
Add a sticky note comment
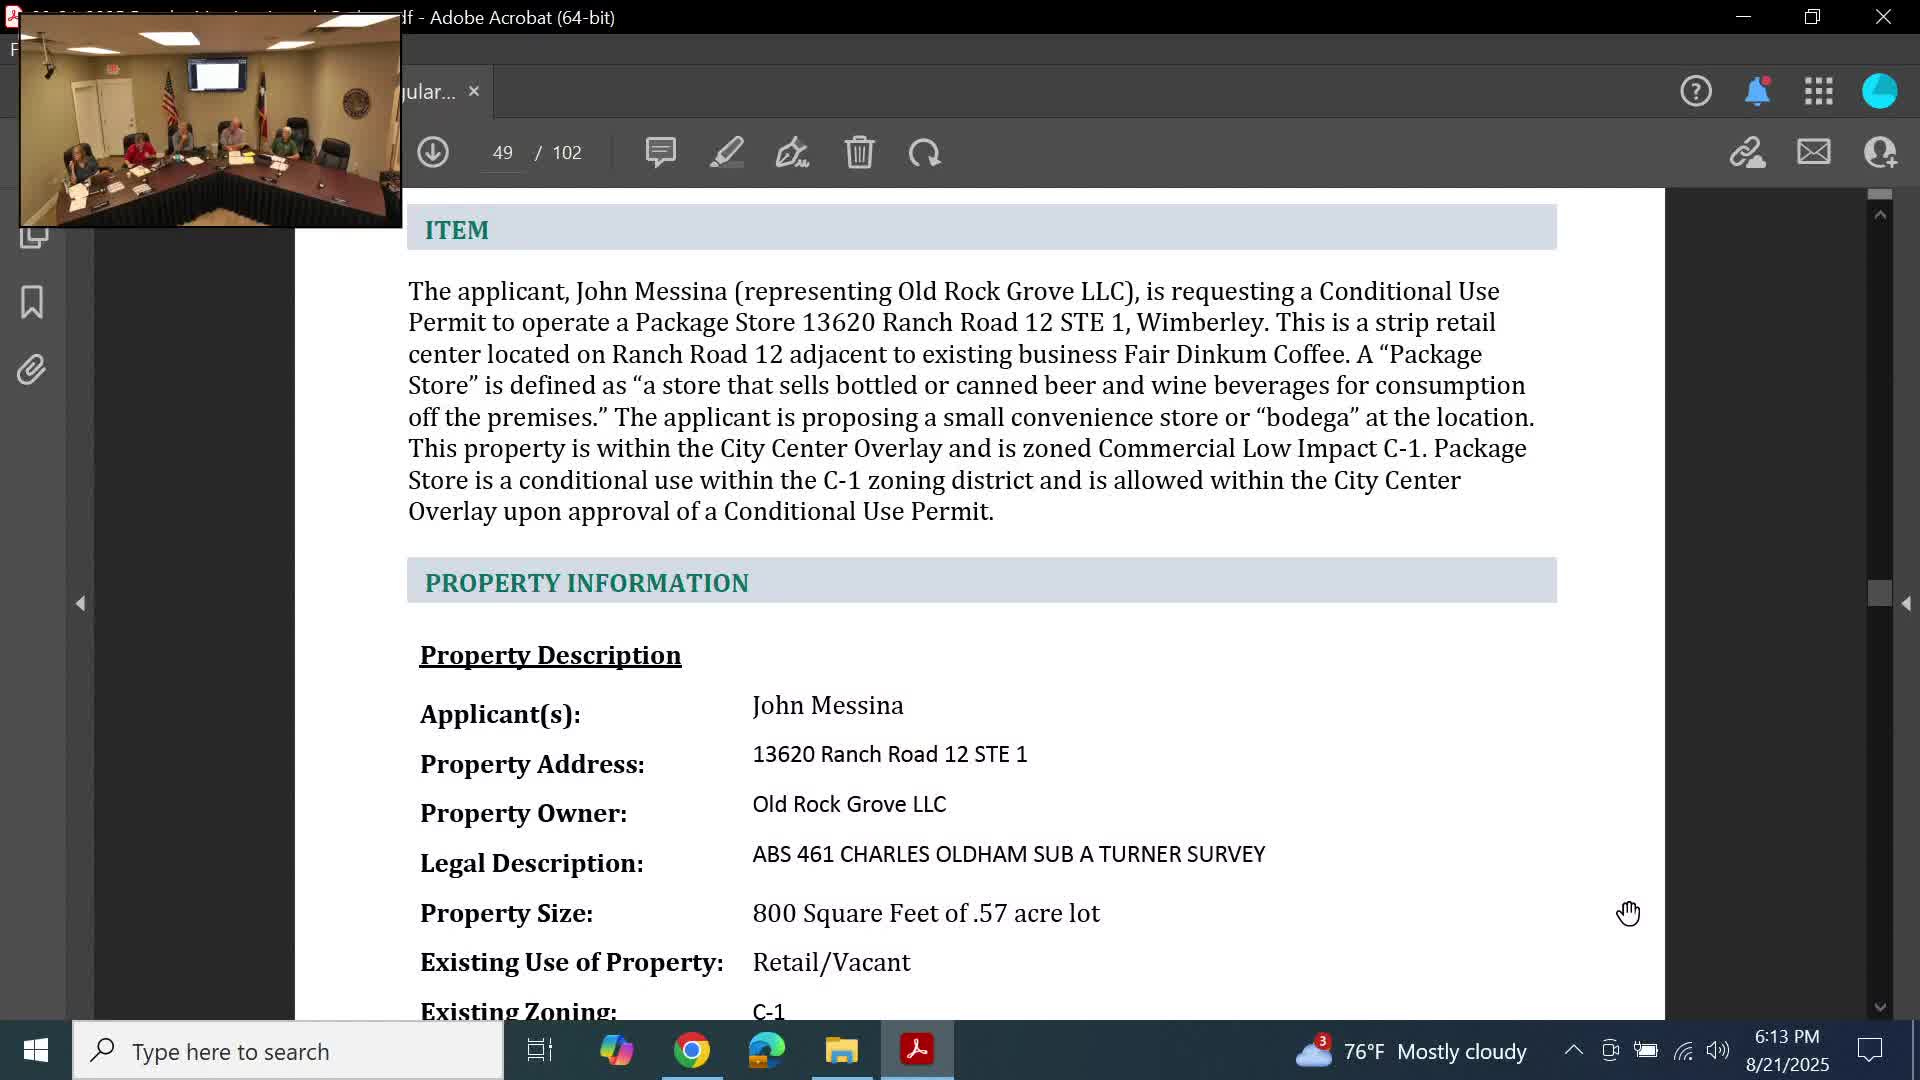point(660,152)
